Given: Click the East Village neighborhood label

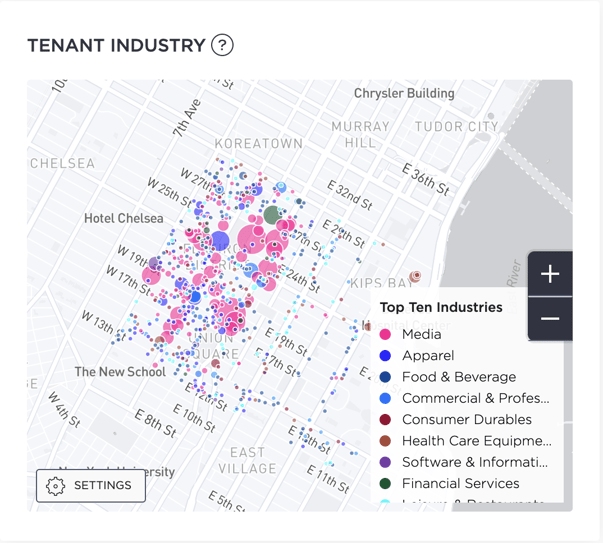Looking at the screenshot, I should coord(247,461).
